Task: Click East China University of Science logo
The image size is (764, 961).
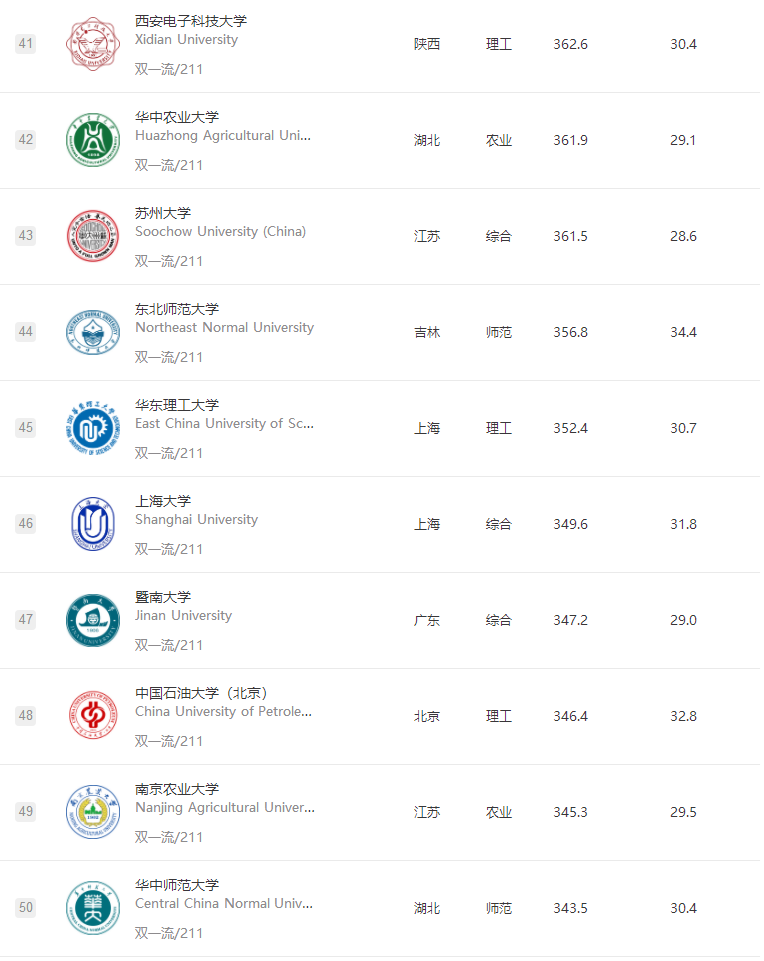Action: (92, 428)
